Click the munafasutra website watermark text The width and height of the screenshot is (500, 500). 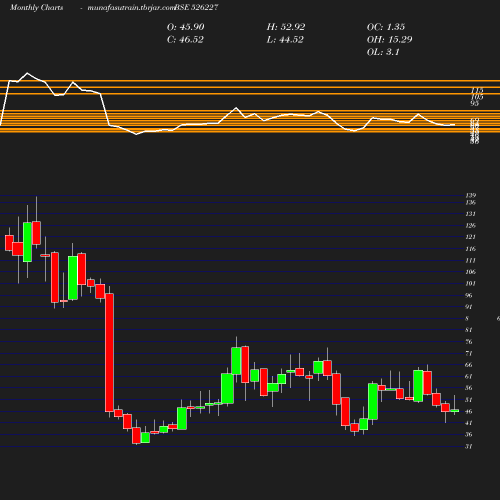coord(131,8)
